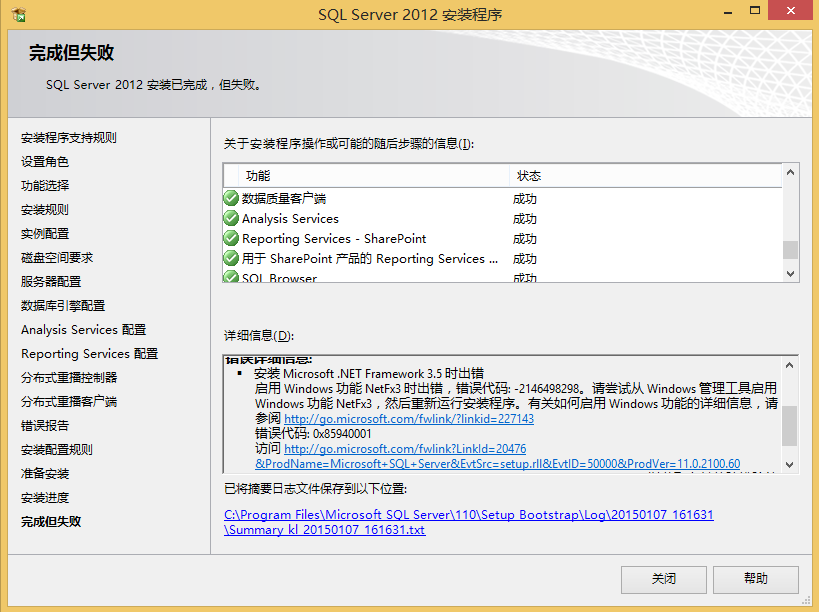Select the Analysis Services feature row text
The width and height of the screenshot is (819, 612).
click(290, 219)
